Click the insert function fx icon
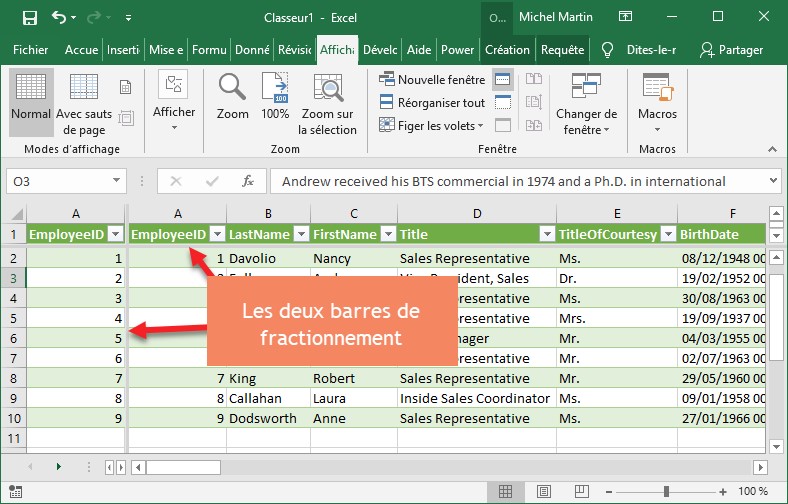This screenshot has width=788, height=504. pos(248,181)
